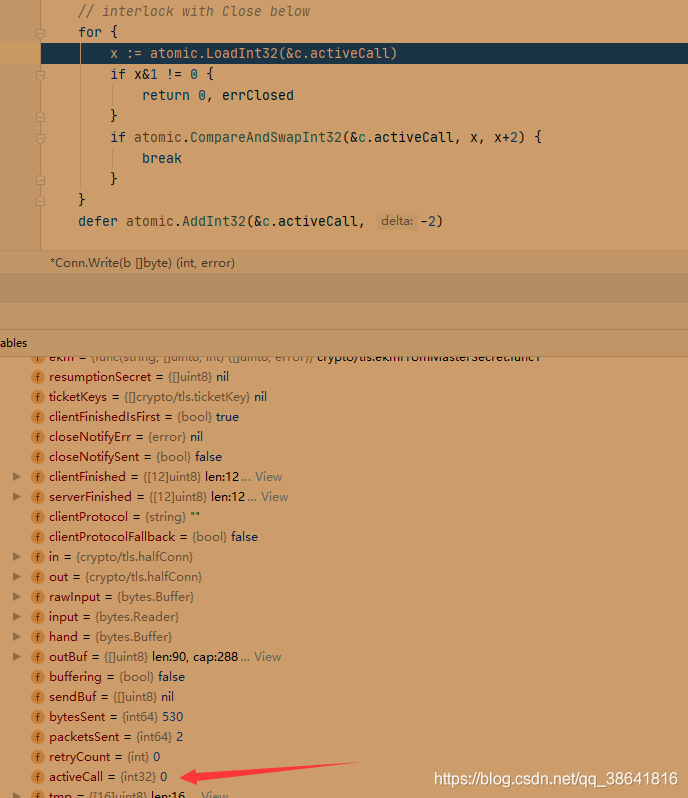The height and width of the screenshot is (798, 688).
Task: Click the field icon of activeCall
Action: (38, 777)
